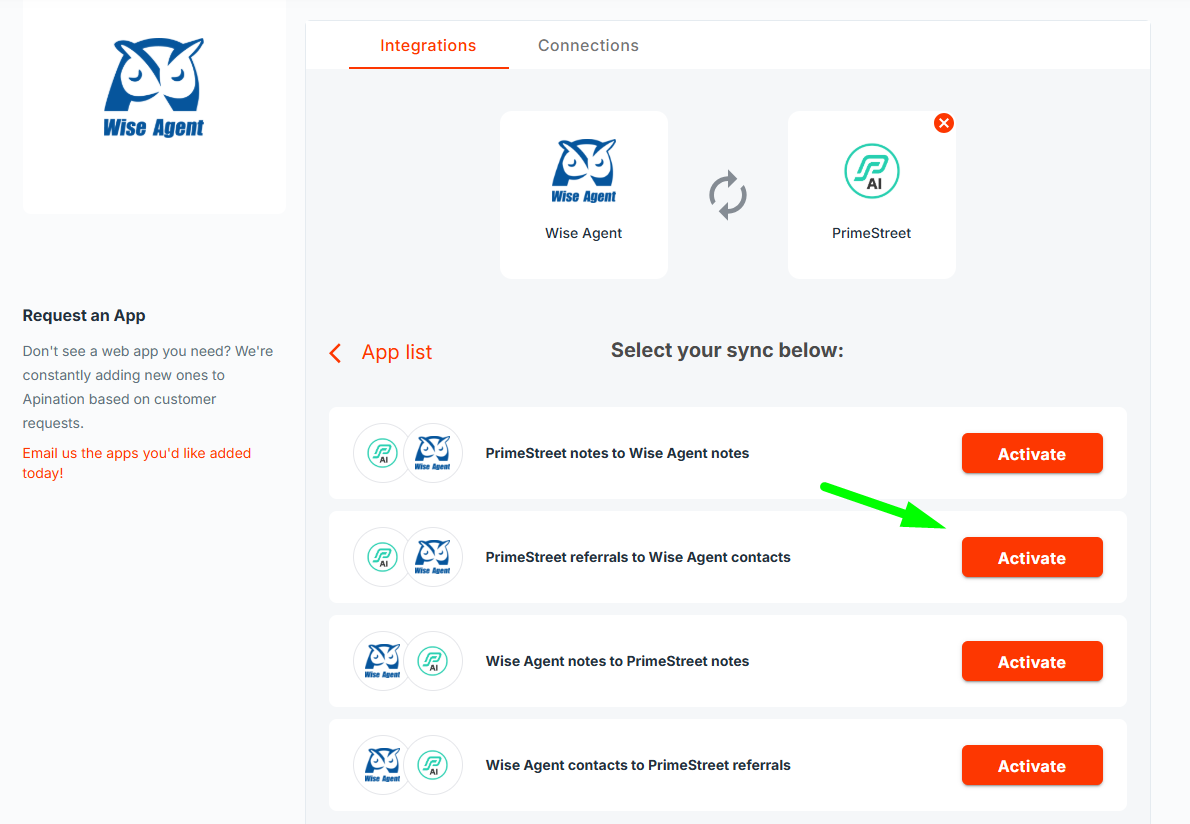Click Wise Agent icon in Wise Agent contacts row
The height and width of the screenshot is (824, 1190).
point(383,765)
